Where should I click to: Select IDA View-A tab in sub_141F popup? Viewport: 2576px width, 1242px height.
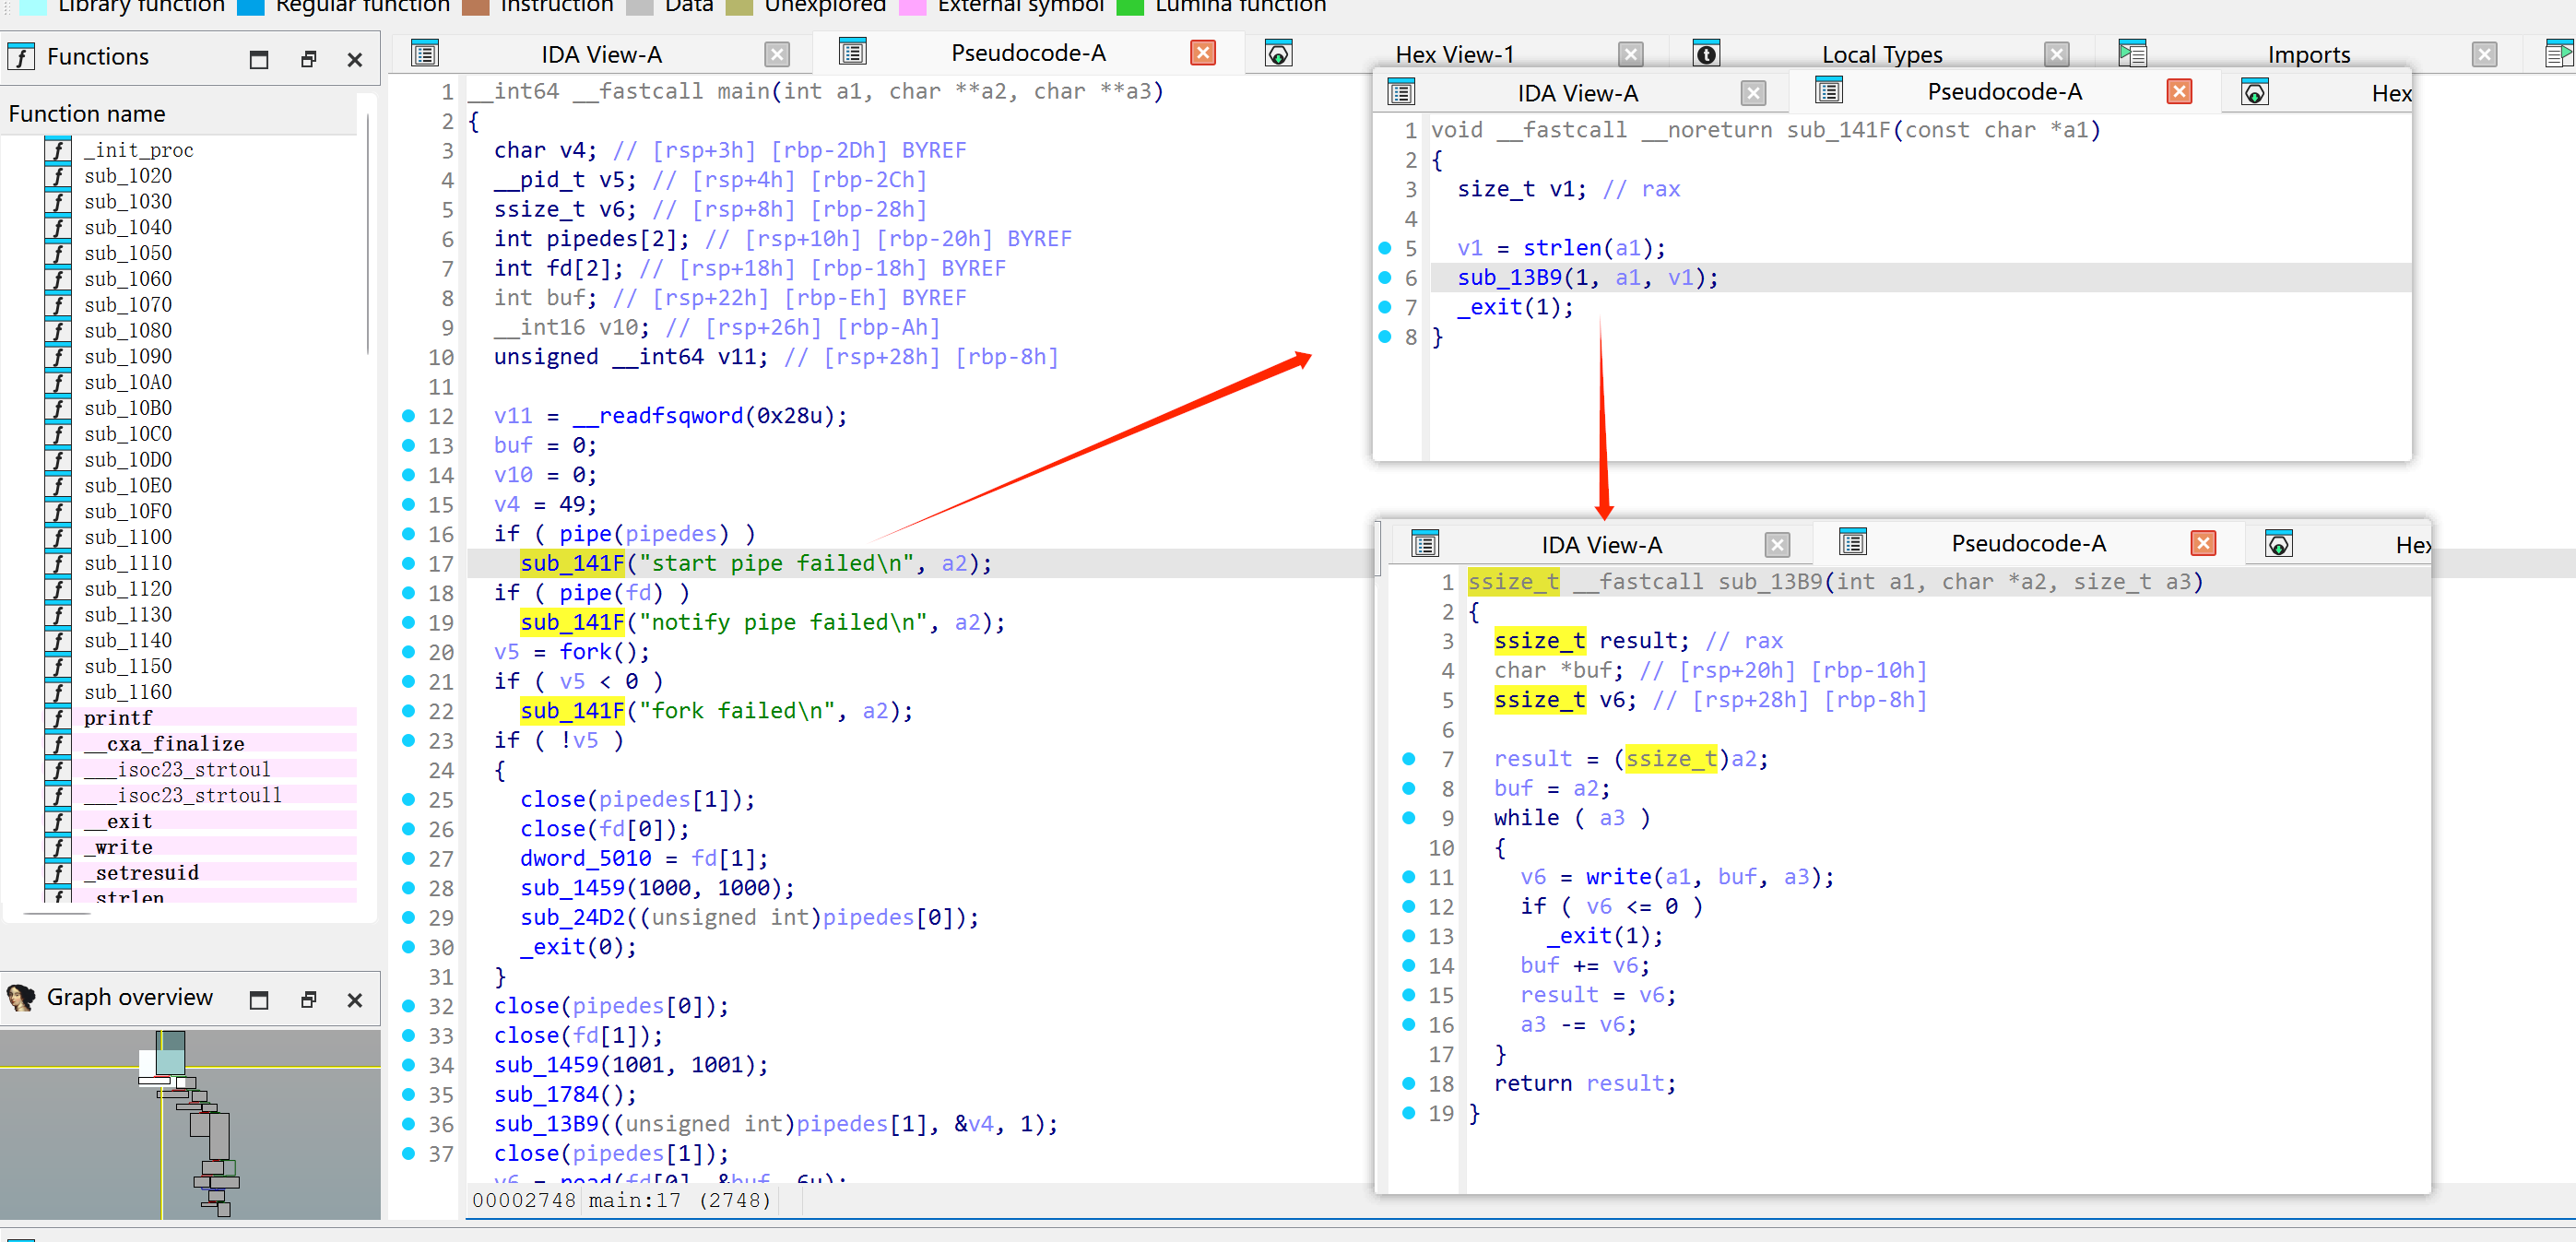click(1578, 93)
